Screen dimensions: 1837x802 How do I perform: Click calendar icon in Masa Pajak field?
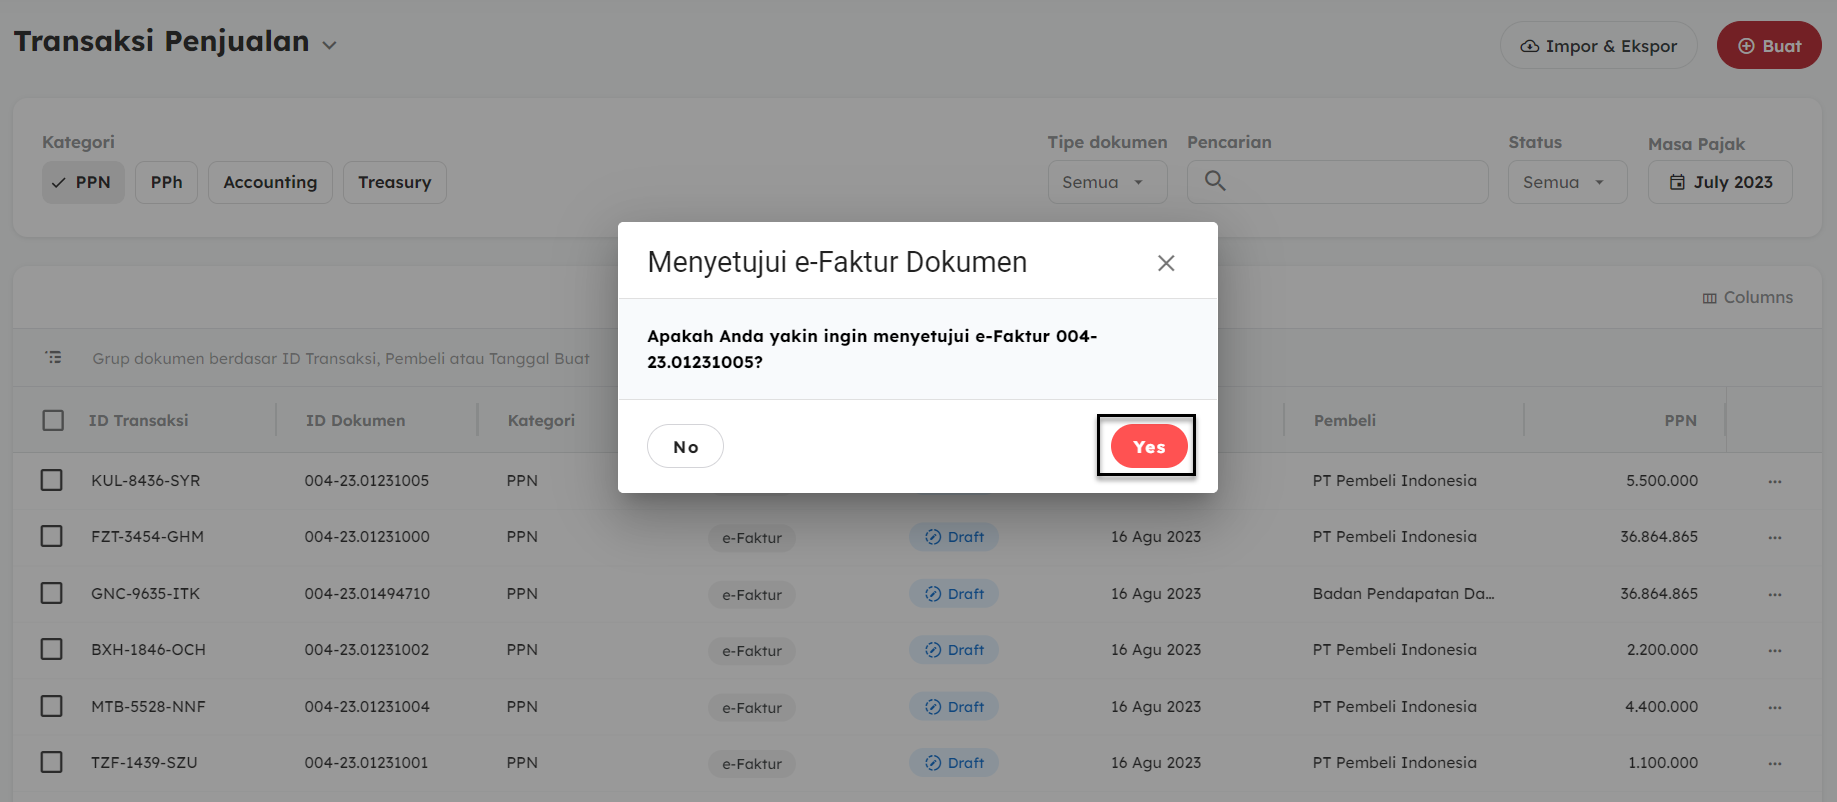click(1677, 182)
